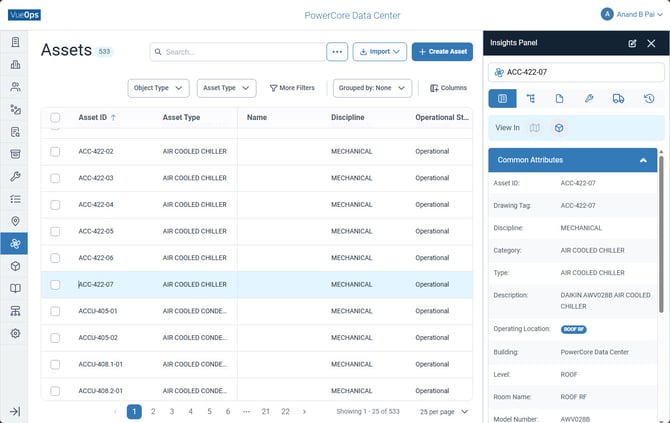Screen dimensions: 670x423
Task: Click Create Asset button
Action: pyautogui.click(x=442, y=52)
